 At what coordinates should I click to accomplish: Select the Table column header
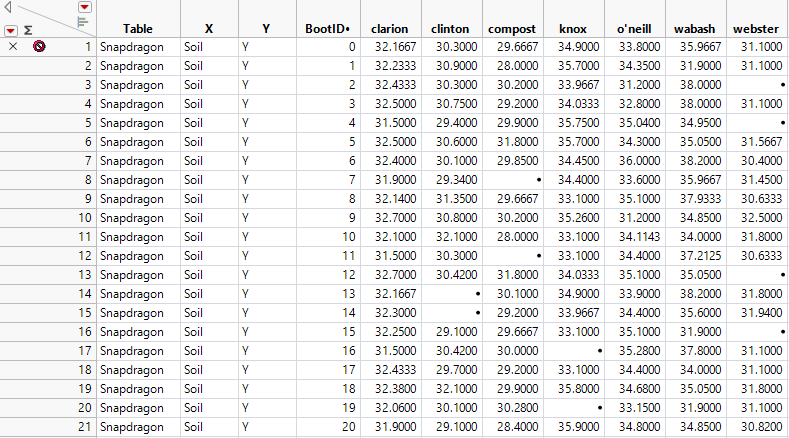137,29
